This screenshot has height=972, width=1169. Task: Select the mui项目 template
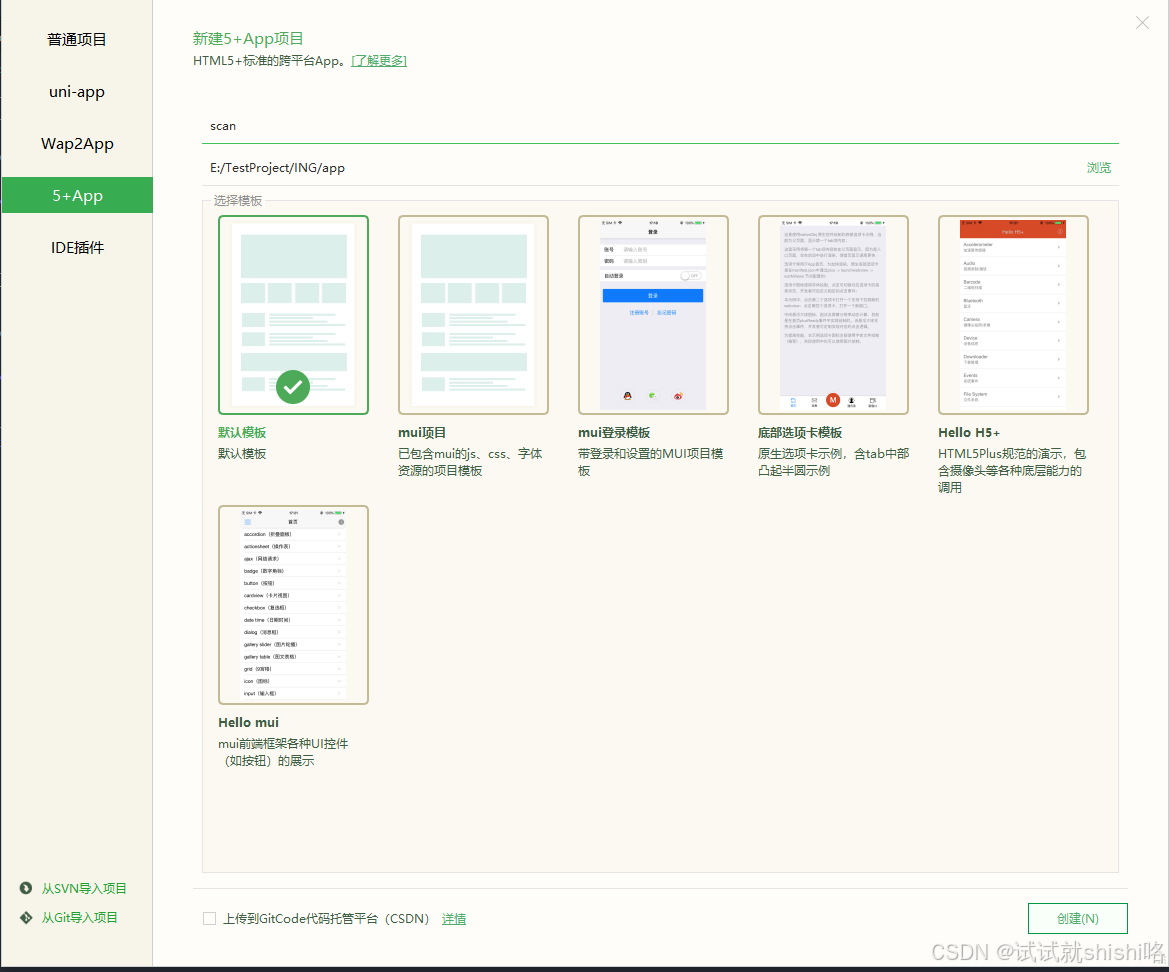click(x=473, y=313)
